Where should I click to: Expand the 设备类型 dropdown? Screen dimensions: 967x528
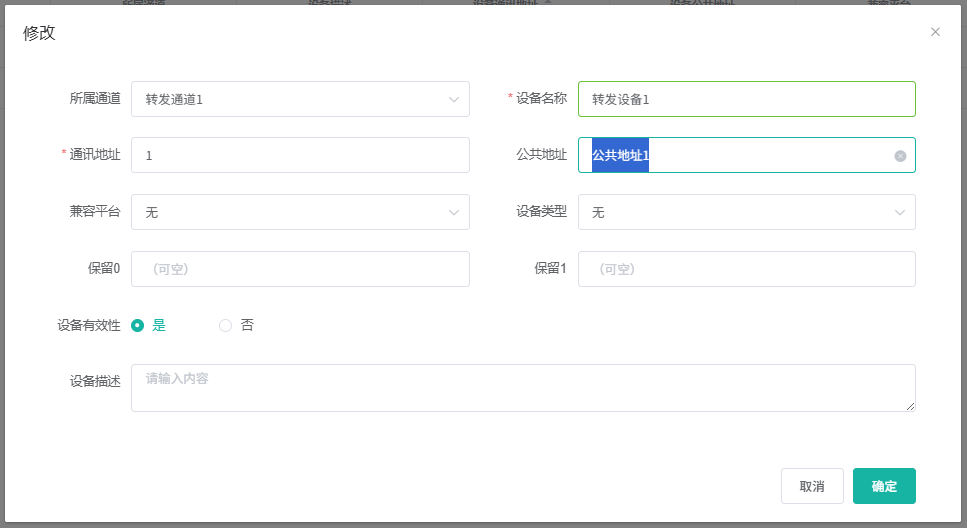(x=746, y=212)
